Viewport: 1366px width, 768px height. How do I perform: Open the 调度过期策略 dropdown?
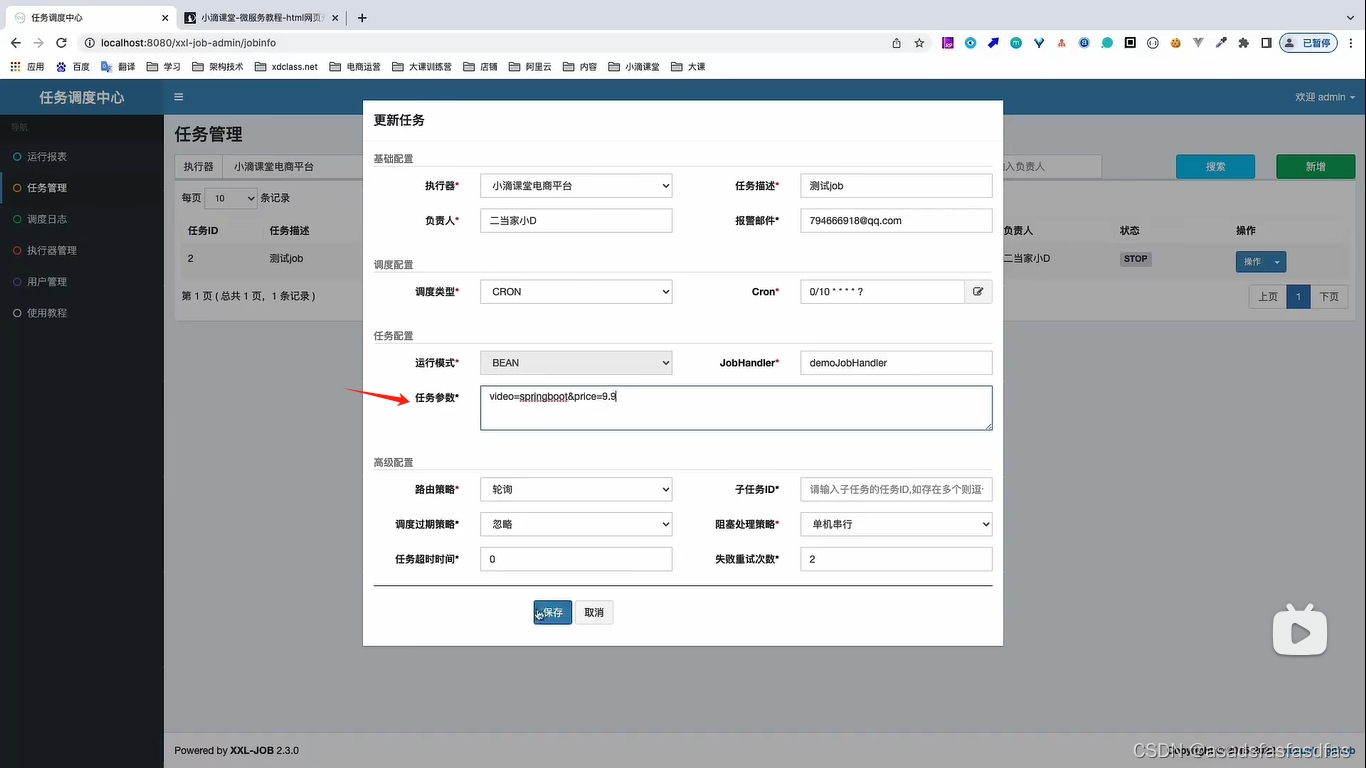(576, 524)
